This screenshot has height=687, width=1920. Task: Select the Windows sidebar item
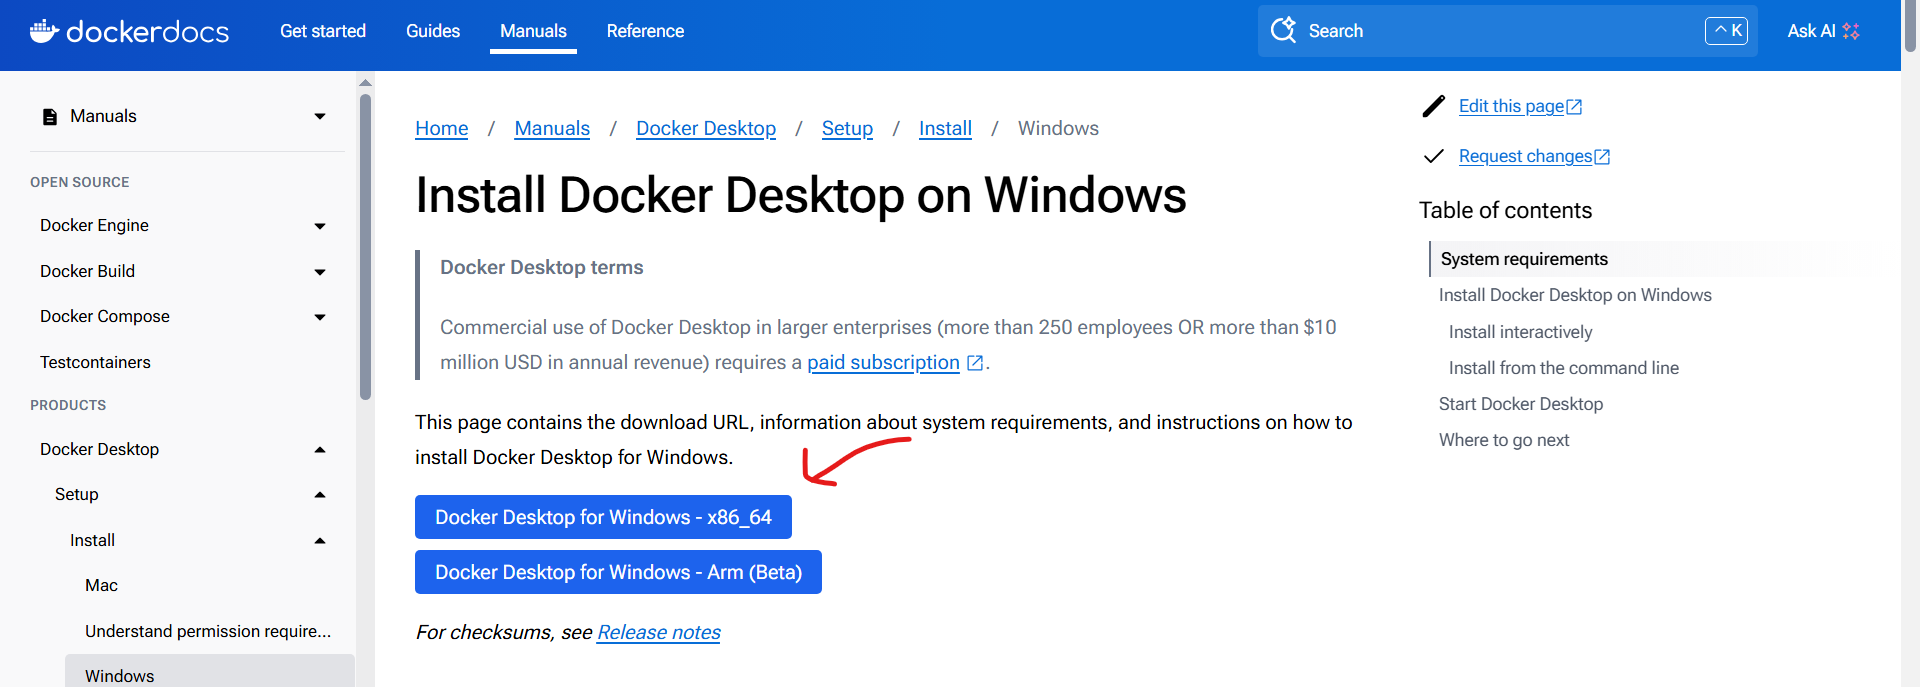point(210,671)
